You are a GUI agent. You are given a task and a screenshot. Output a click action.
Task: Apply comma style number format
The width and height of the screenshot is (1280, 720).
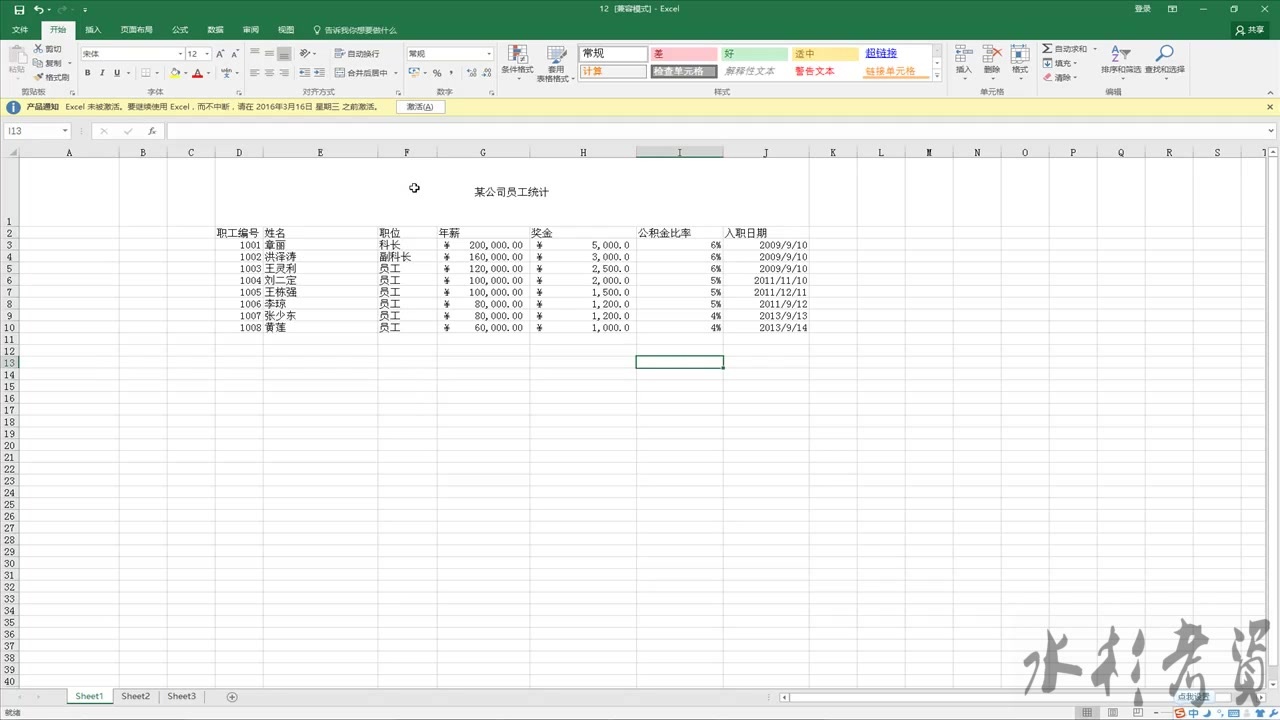coord(452,73)
